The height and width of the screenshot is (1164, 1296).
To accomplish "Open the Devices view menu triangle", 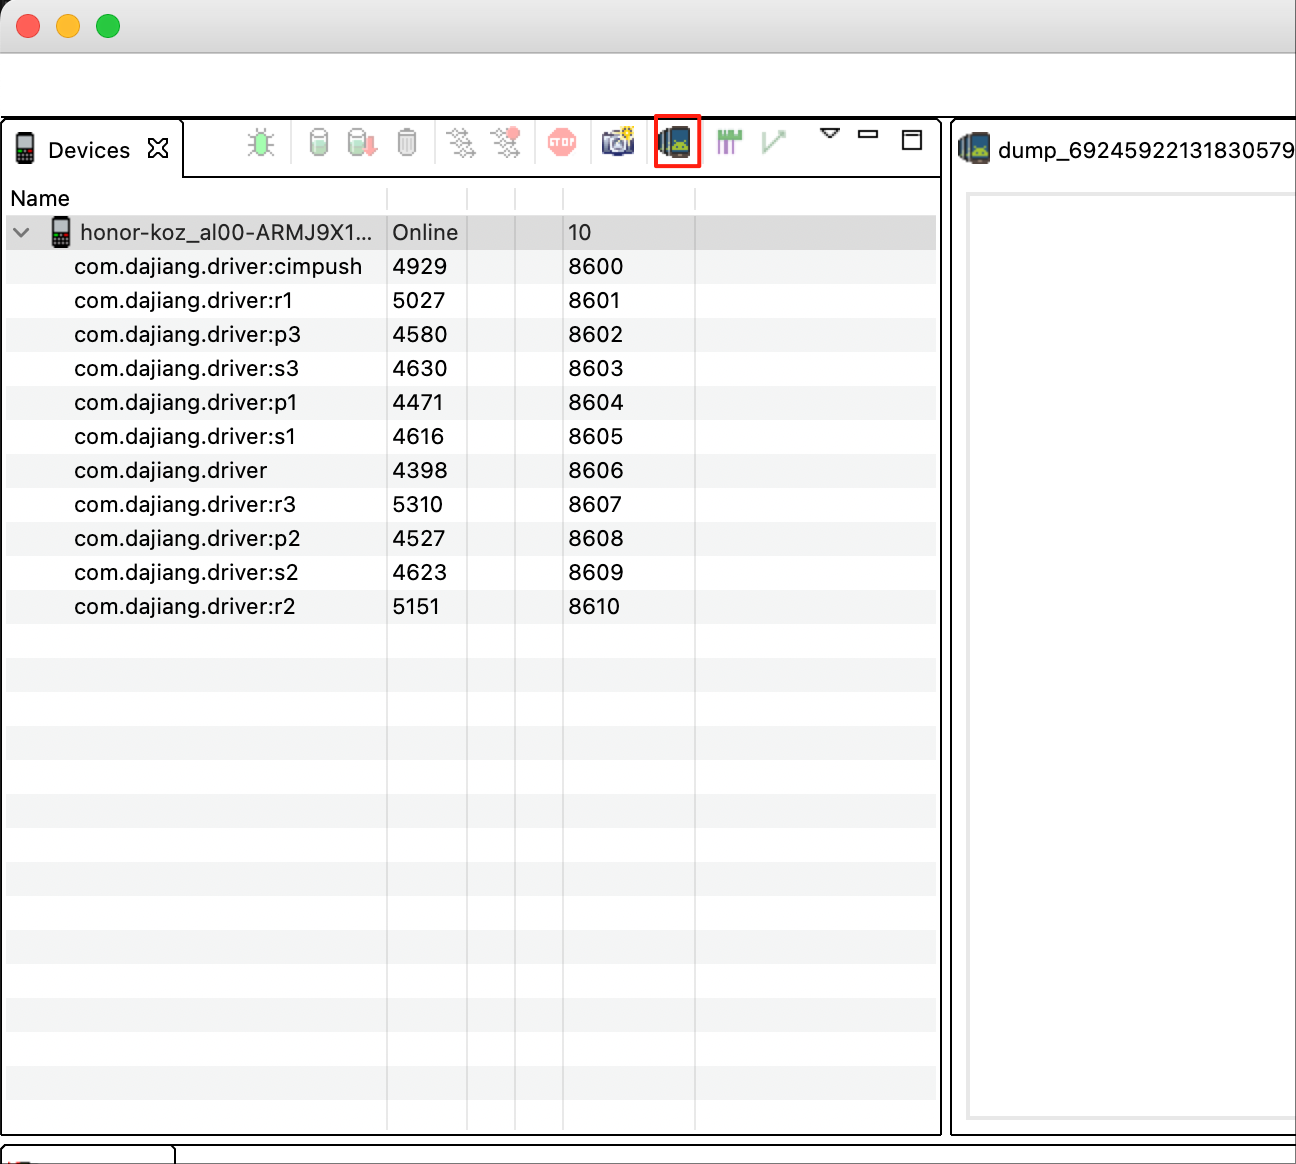I will pyautogui.click(x=830, y=133).
